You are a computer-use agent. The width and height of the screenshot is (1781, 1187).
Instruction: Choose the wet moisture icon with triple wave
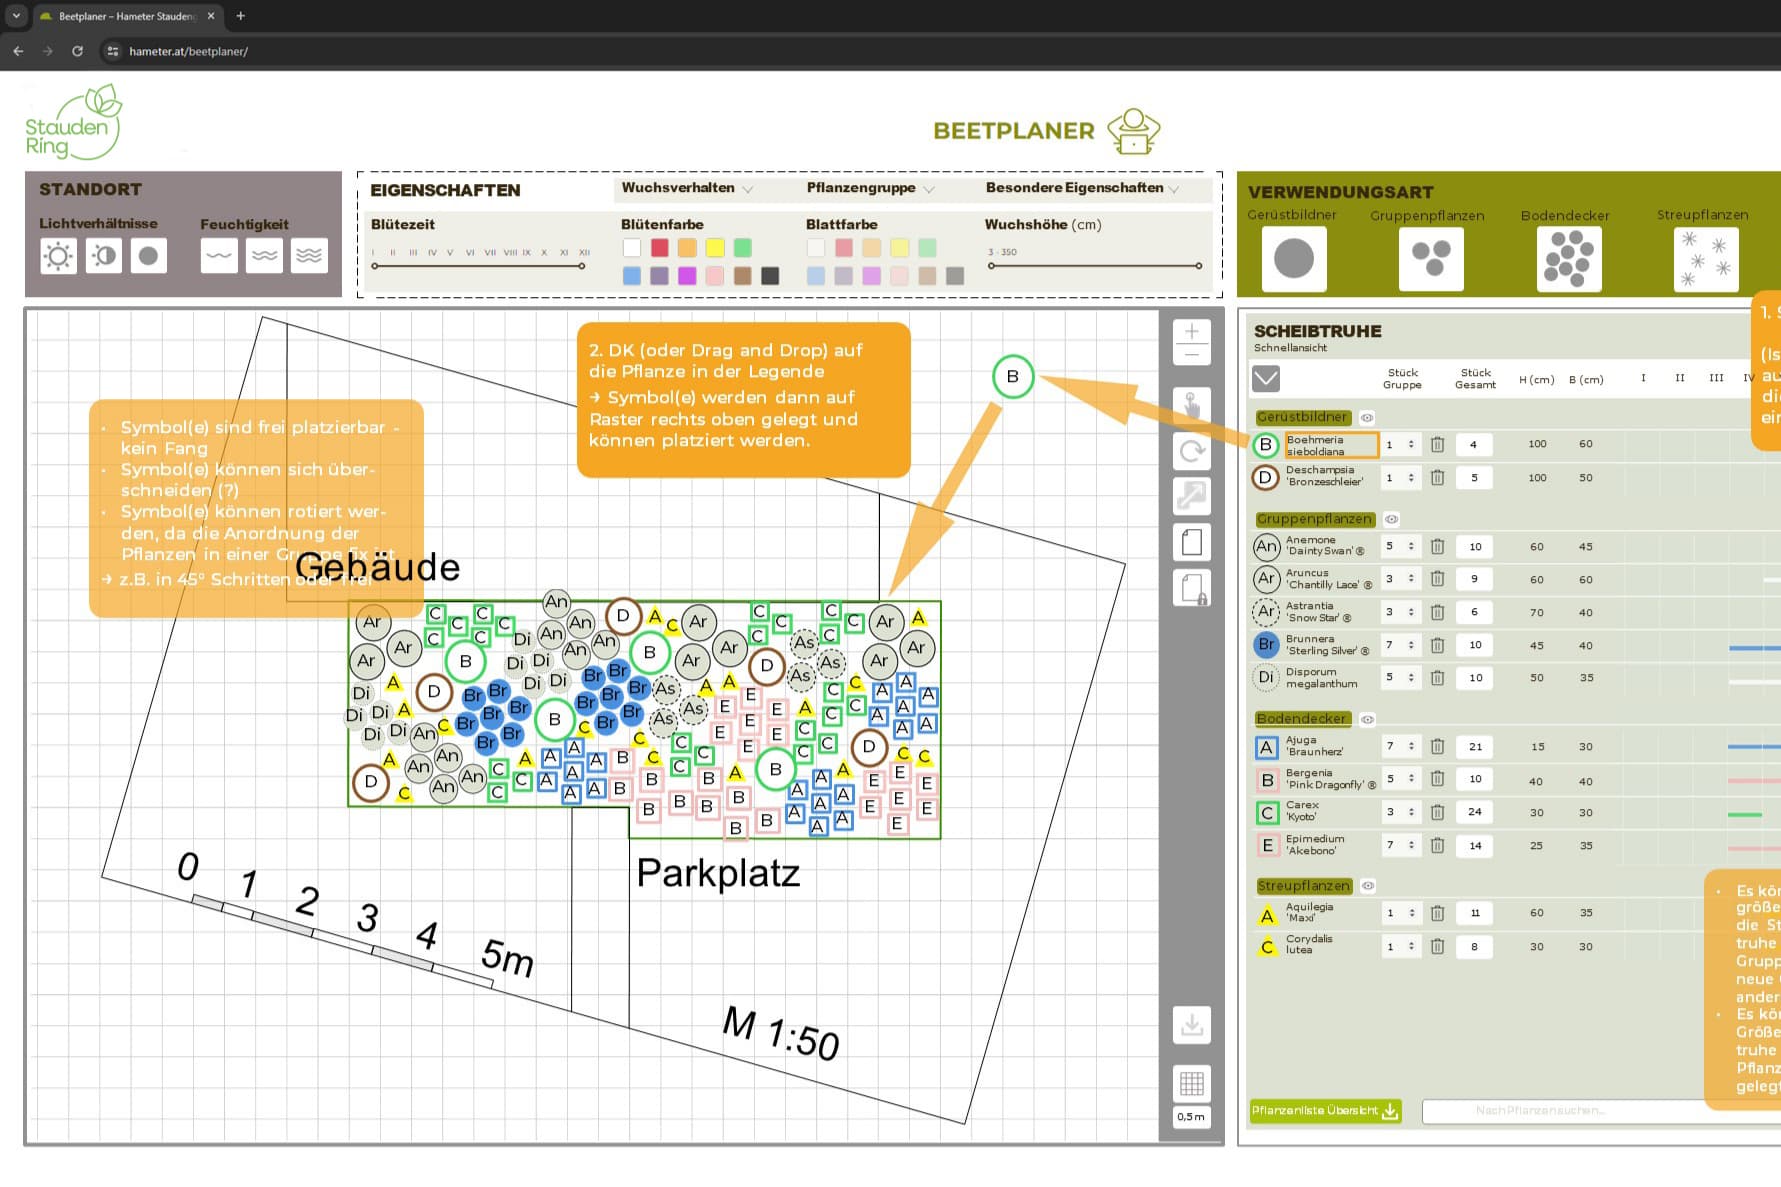click(x=310, y=256)
